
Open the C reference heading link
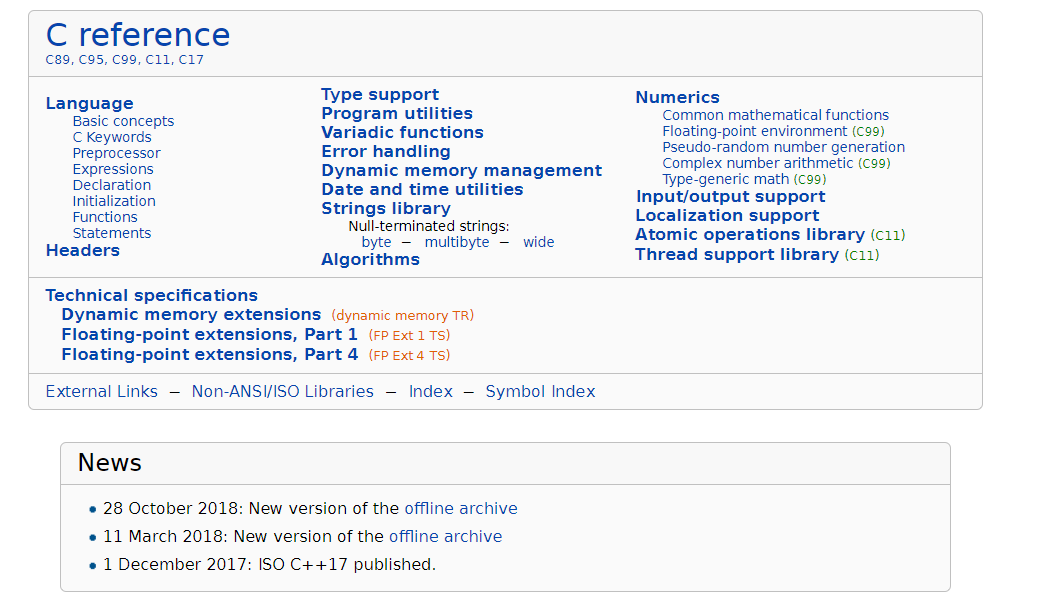[138, 35]
